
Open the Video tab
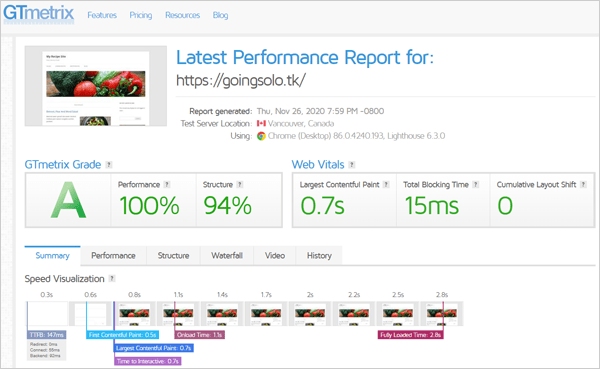tap(275, 256)
